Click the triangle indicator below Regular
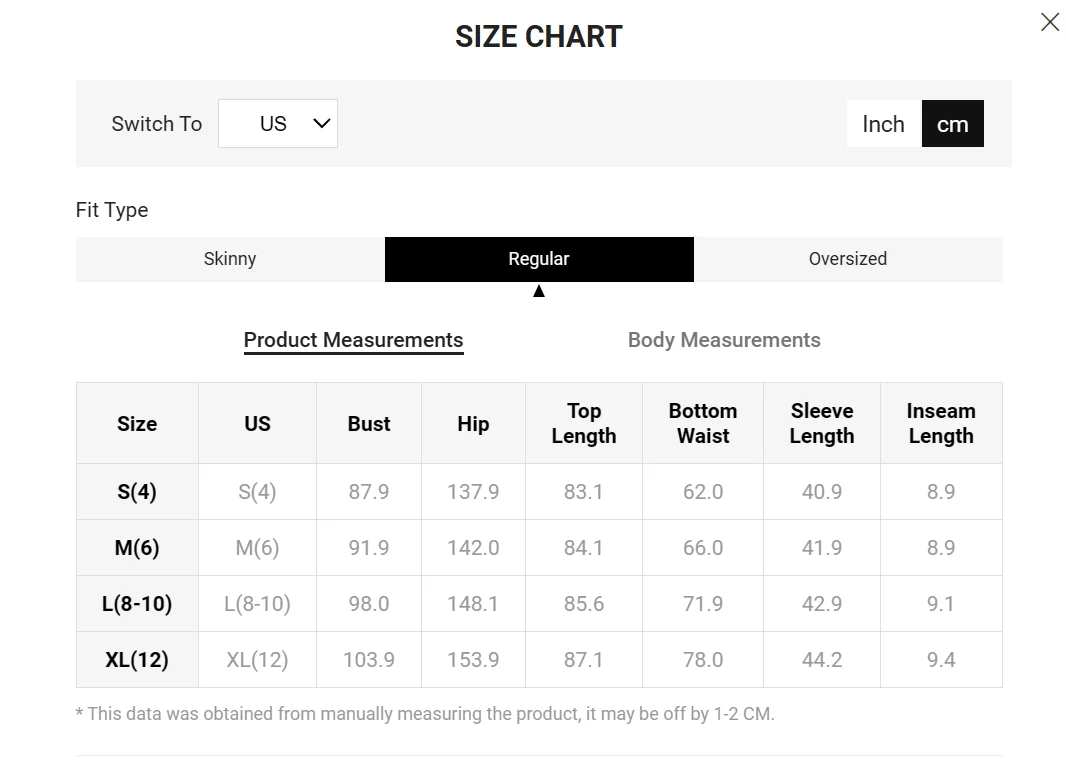The height and width of the screenshot is (762, 1066). pyautogui.click(x=539, y=291)
